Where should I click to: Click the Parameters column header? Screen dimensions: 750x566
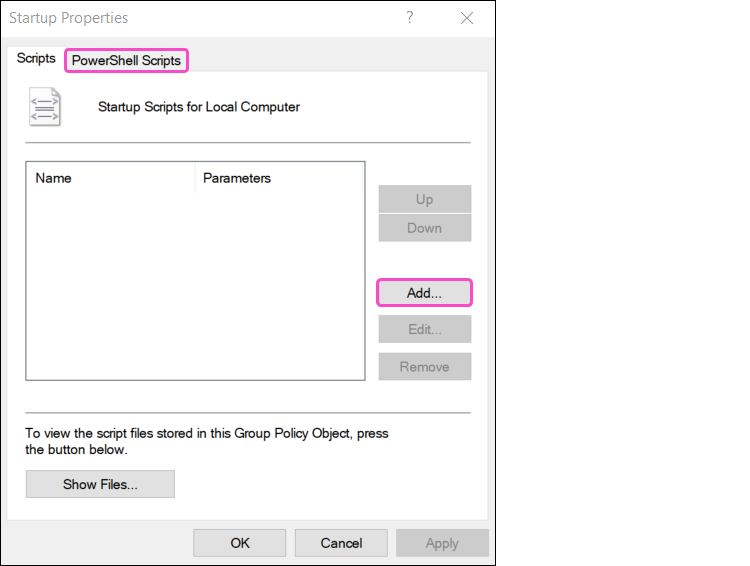tap(278, 178)
